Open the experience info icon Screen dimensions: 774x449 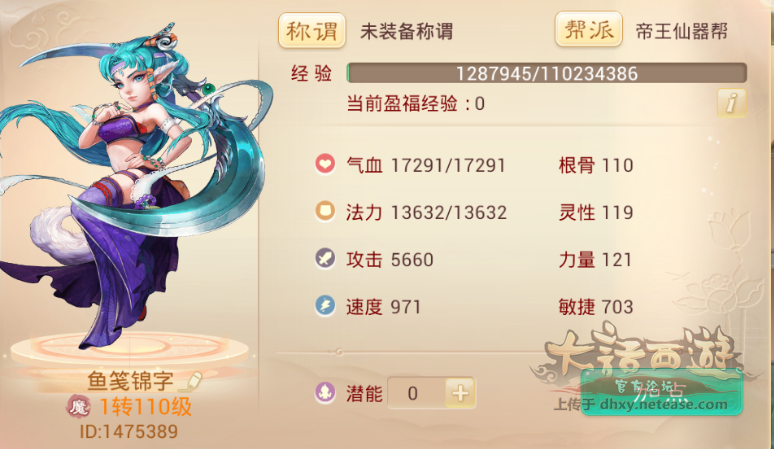click(731, 103)
